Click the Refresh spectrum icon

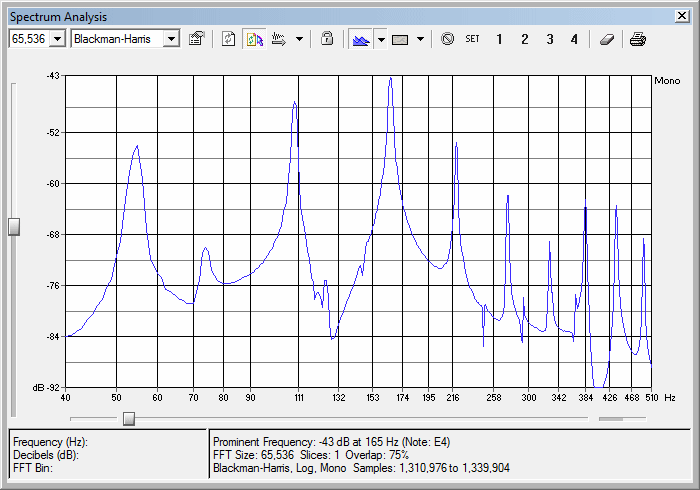229,39
